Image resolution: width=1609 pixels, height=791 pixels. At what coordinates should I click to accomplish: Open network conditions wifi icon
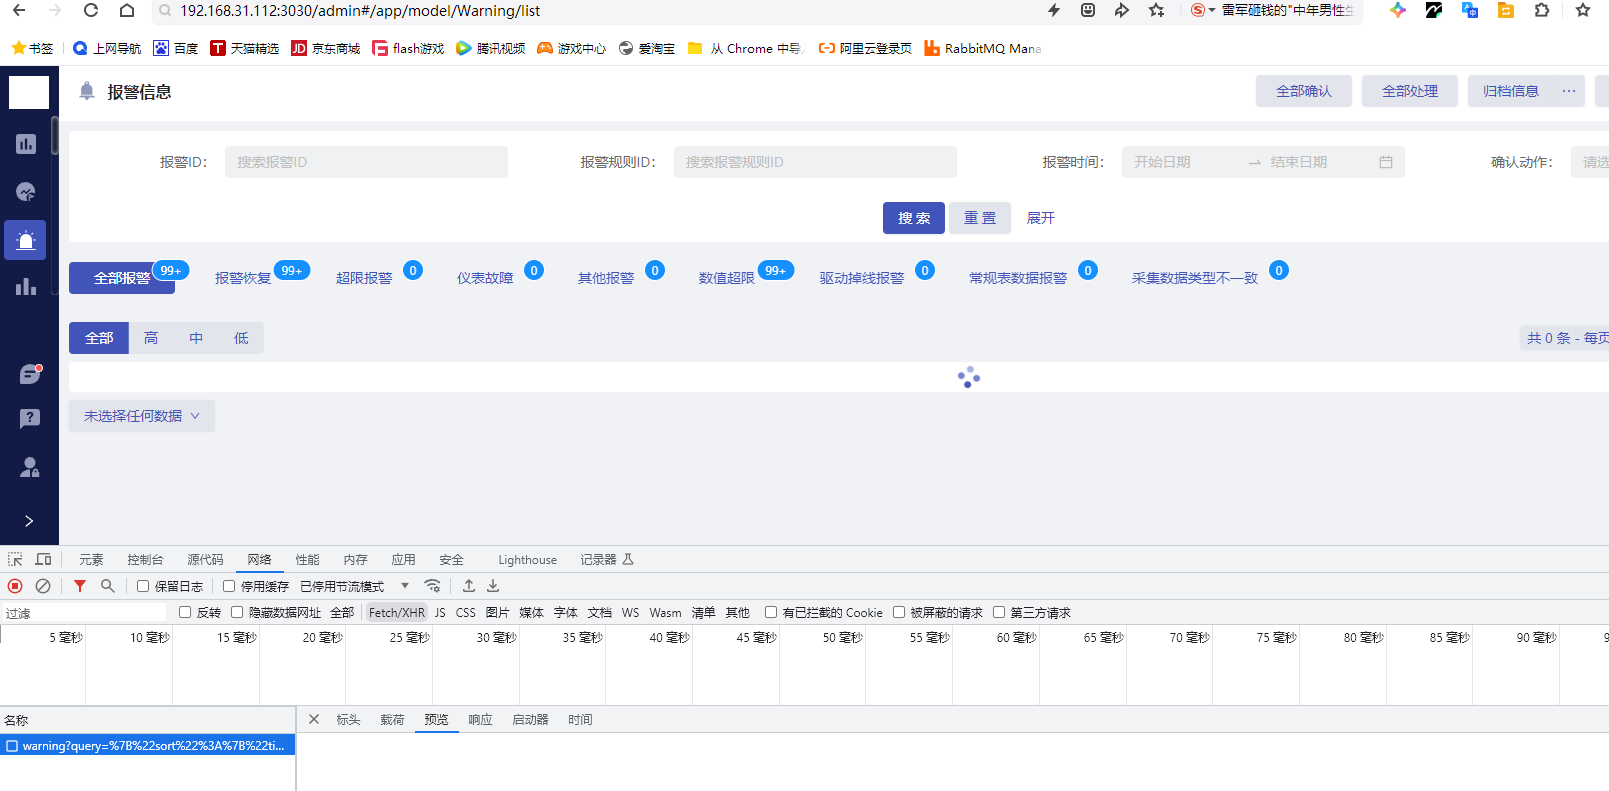coord(432,586)
